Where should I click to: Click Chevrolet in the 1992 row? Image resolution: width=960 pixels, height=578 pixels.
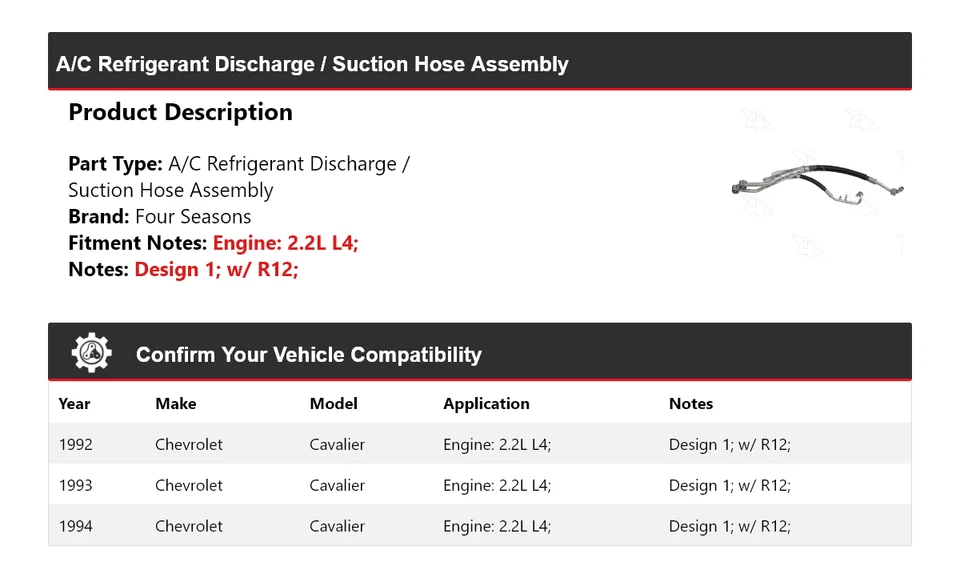(188, 444)
